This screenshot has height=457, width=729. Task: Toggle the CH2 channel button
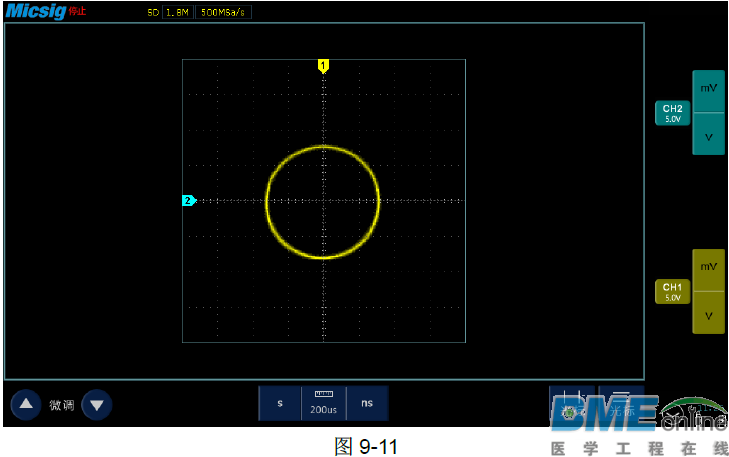click(672, 113)
